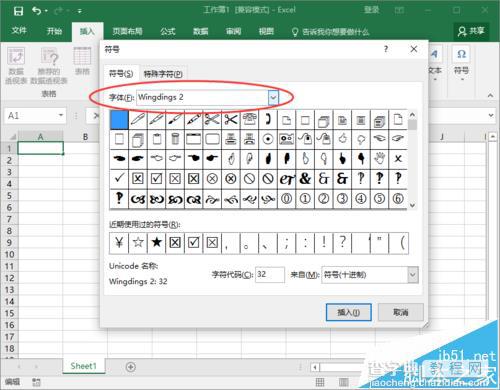Click the Insert button in dialog
The width and height of the screenshot is (500, 390).
pyautogui.click(x=348, y=312)
